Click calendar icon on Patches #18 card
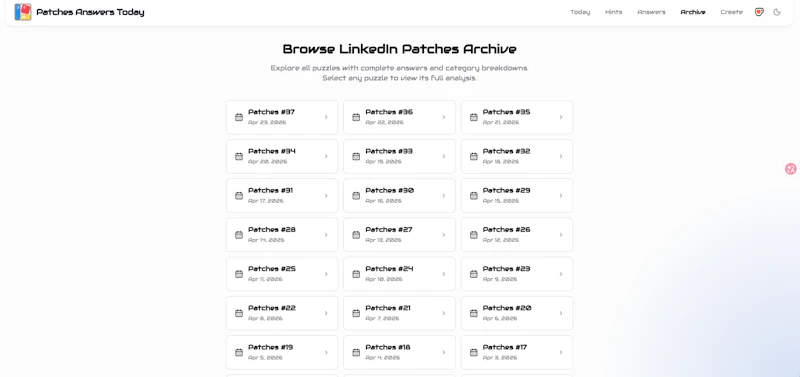This screenshot has height=377, width=800. pos(356,353)
